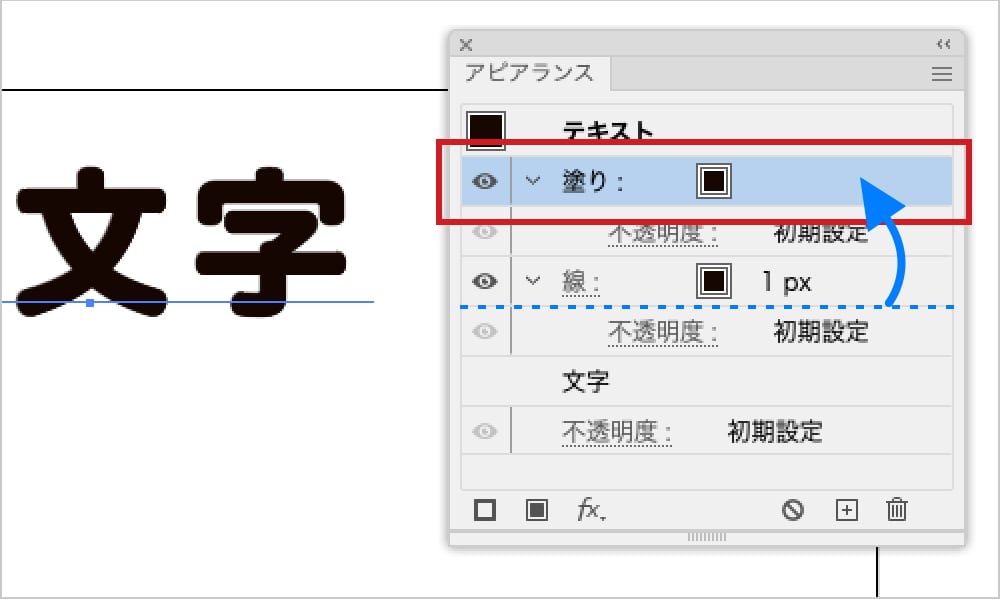Collapse the 線 row chevron
The width and height of the screenshot is (1000, 600).
click(533, 281)
